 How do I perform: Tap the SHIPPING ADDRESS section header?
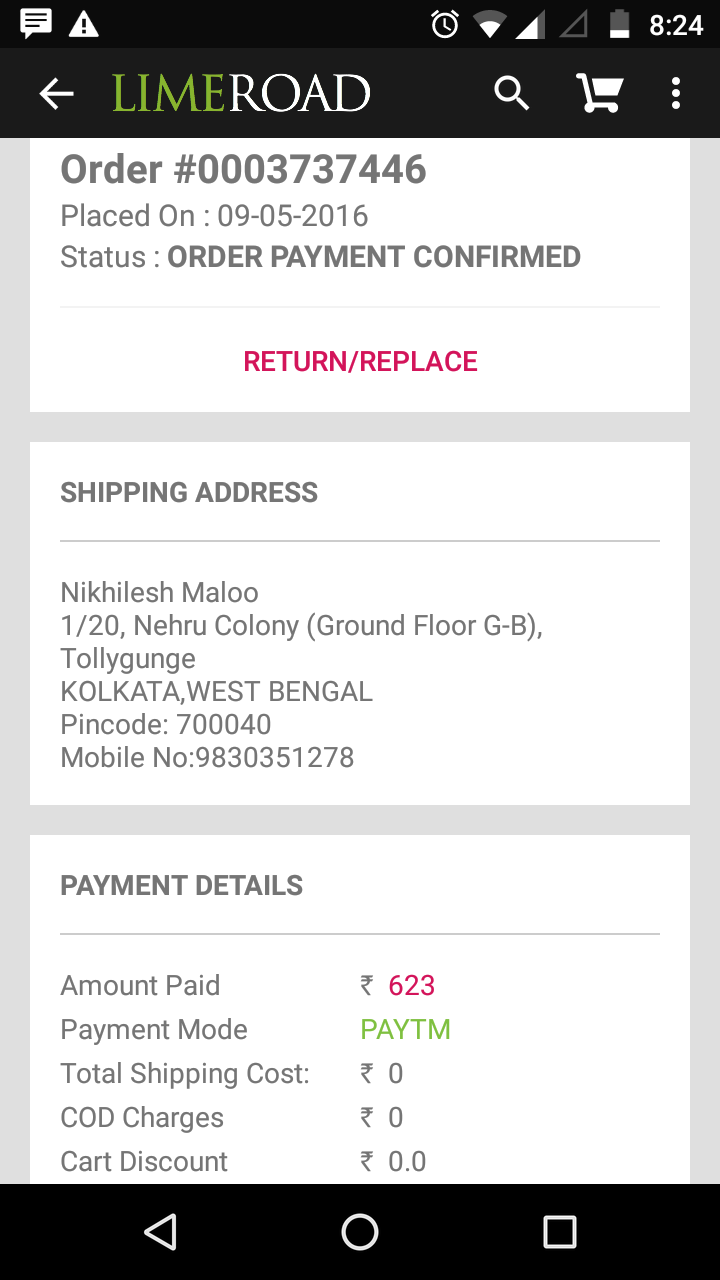click(x=189, y=492)
